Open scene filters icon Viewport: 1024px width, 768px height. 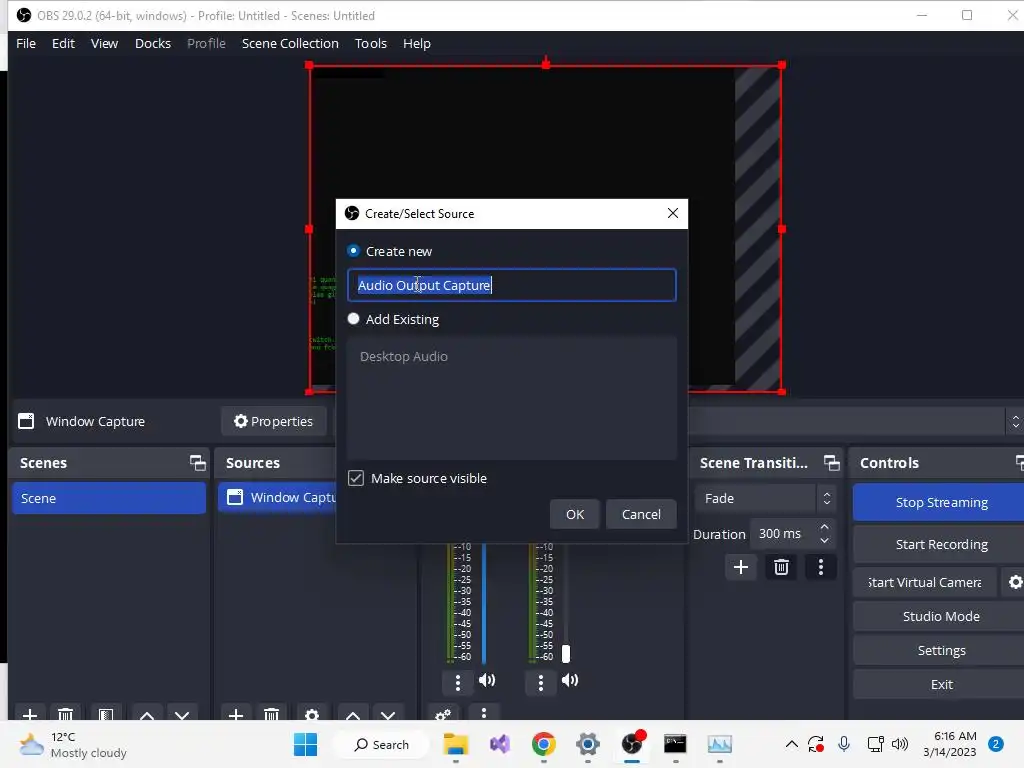tap(106, 715)
